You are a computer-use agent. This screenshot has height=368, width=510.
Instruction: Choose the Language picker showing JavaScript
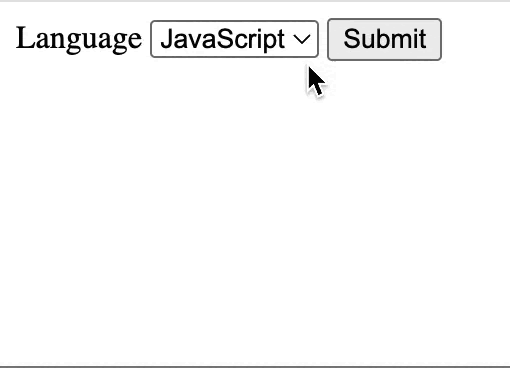point(234,39)
